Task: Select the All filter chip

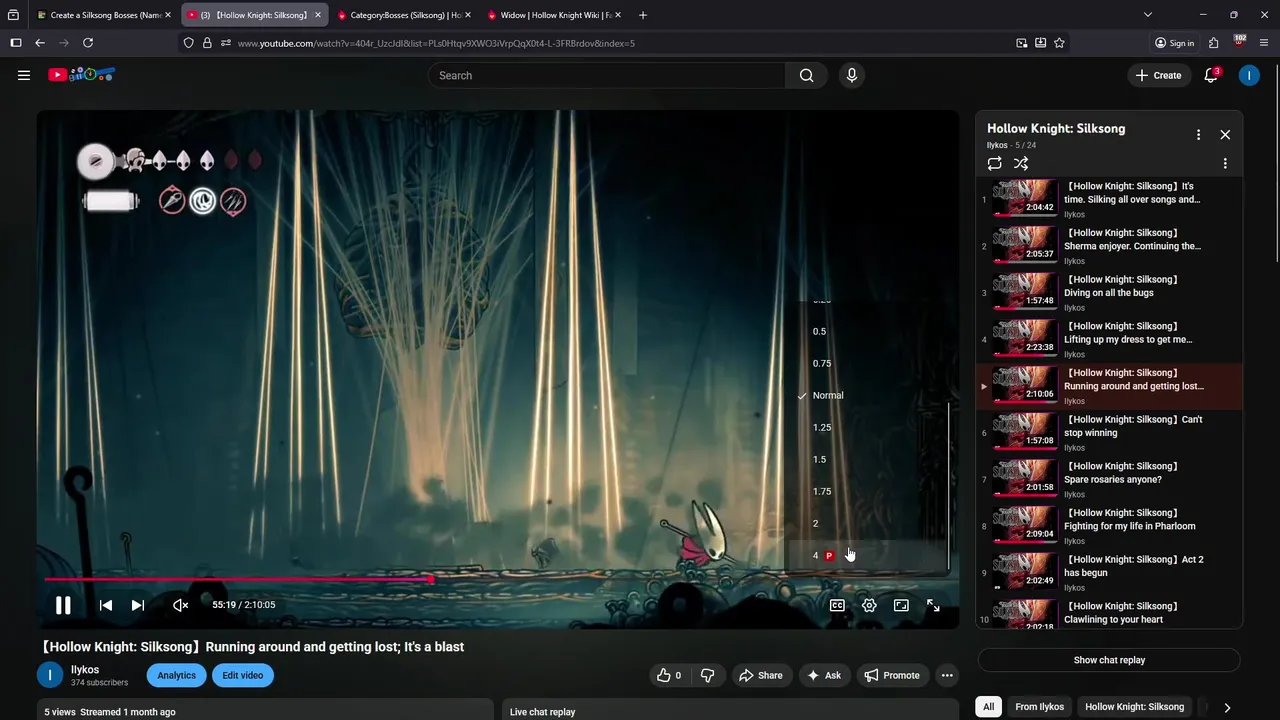Action: pos(988,707)
